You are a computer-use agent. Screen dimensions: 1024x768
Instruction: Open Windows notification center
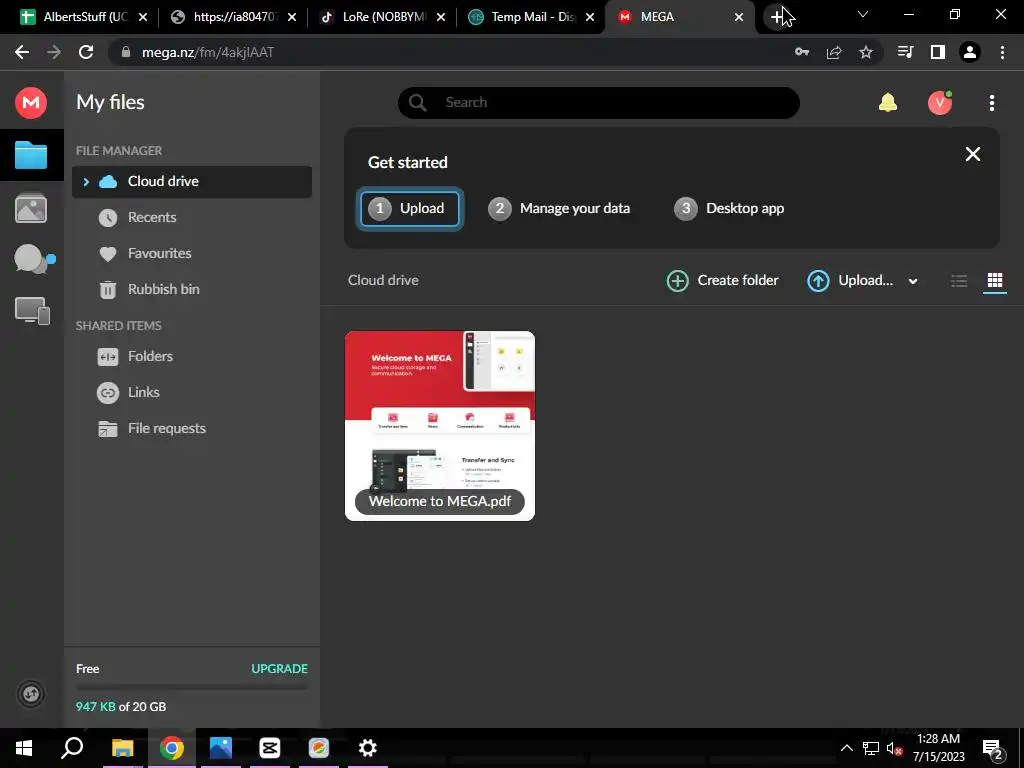(x=993, y=748)
